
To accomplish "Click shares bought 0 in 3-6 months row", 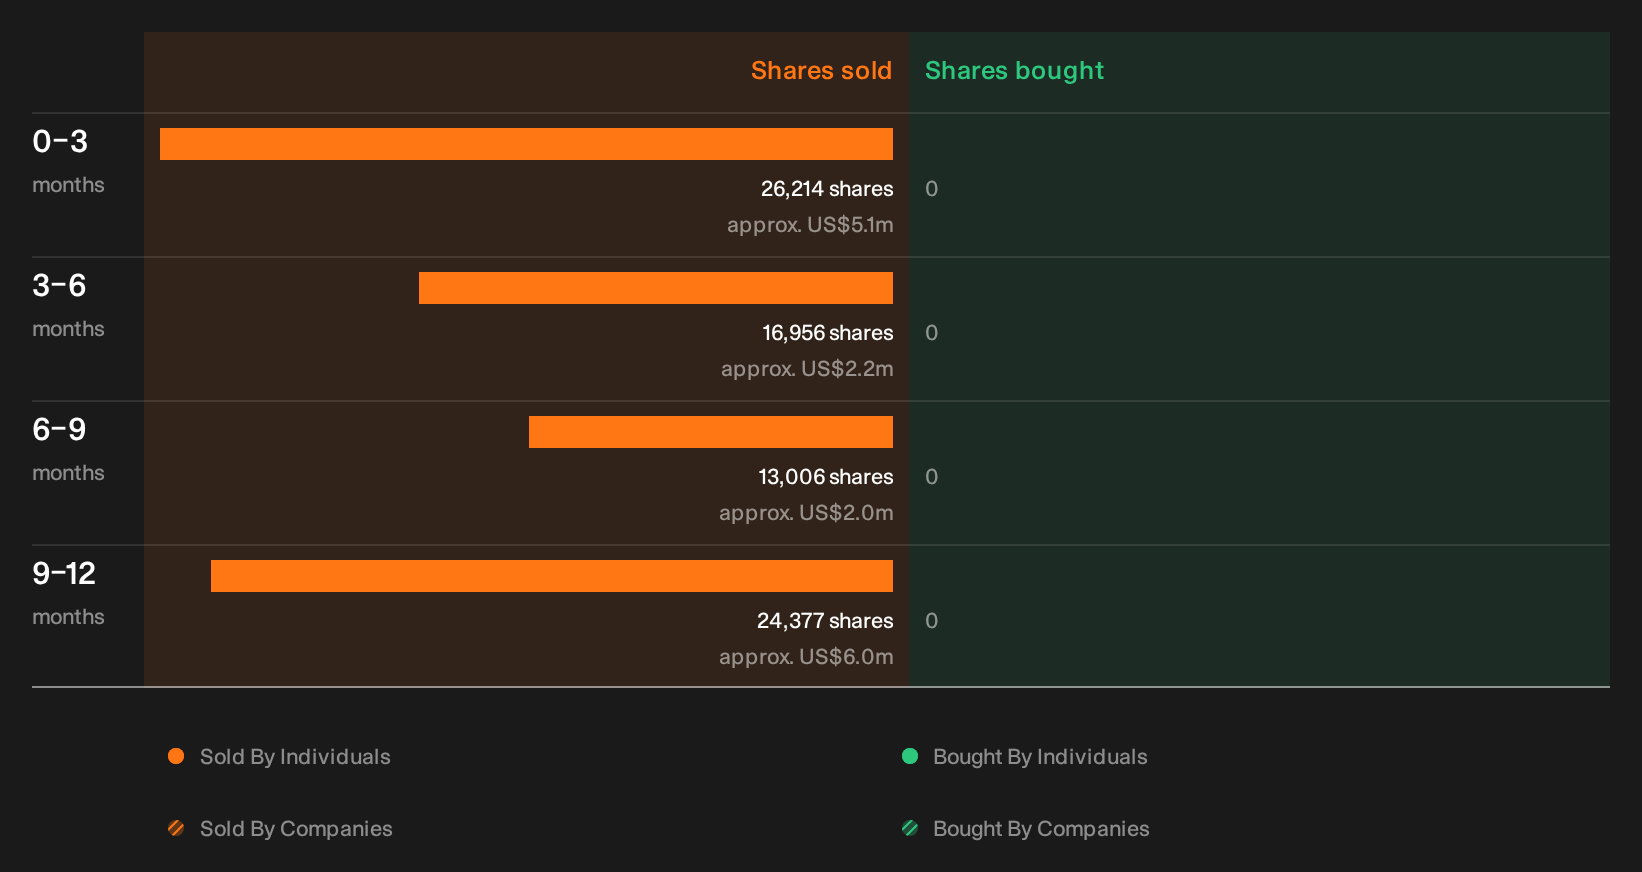I will pyautogui.click(x=931, y=333).
